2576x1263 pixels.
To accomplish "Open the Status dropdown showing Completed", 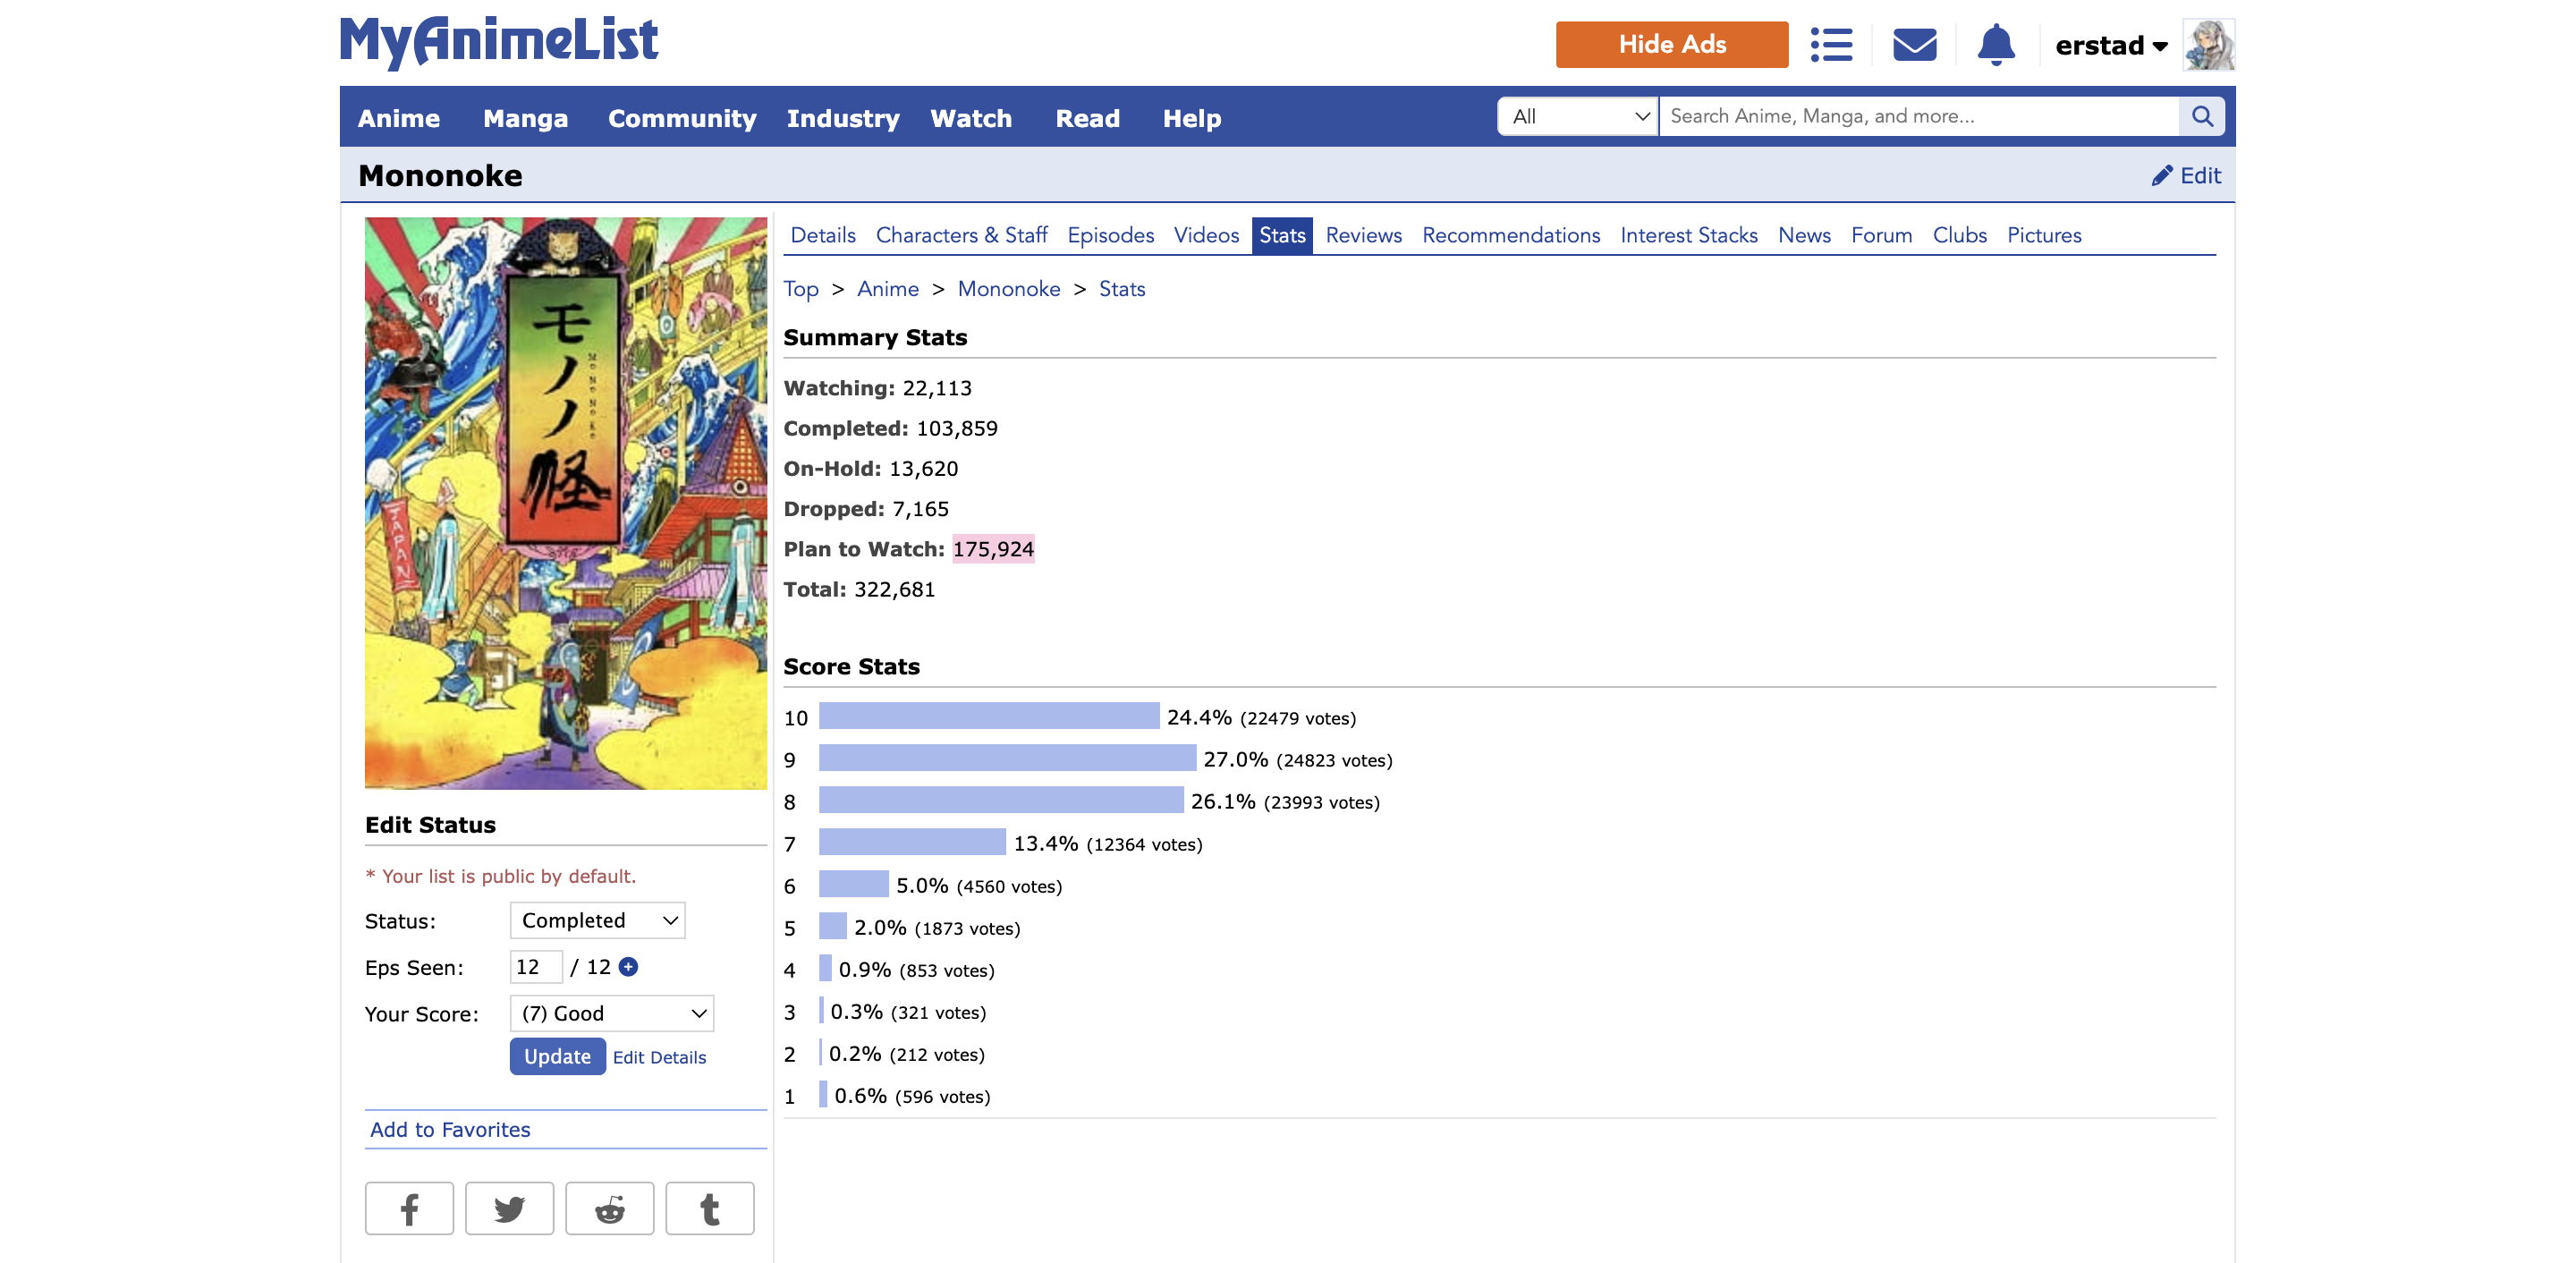I will click(x=597, y=920).
